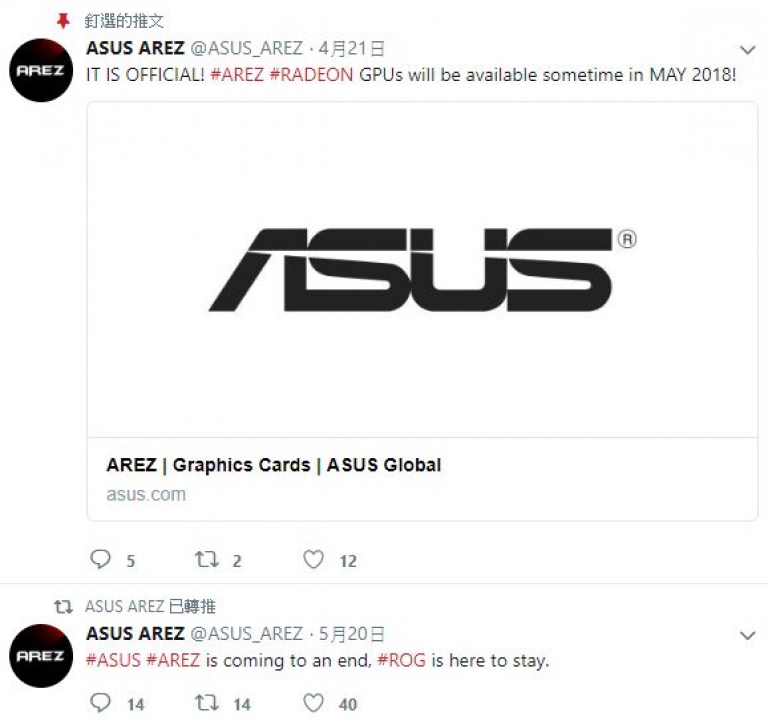Click the AREZ avatar on the May 20 tweet
Screen dimensions: 768x721
(x=41, y=656)
